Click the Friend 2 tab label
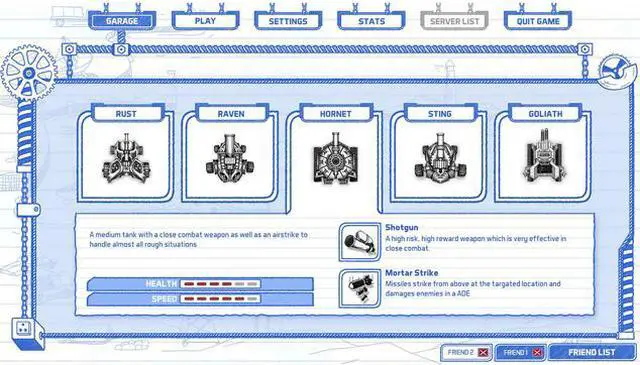The width and height of the screenshot is (640, 365). (460, 352)
